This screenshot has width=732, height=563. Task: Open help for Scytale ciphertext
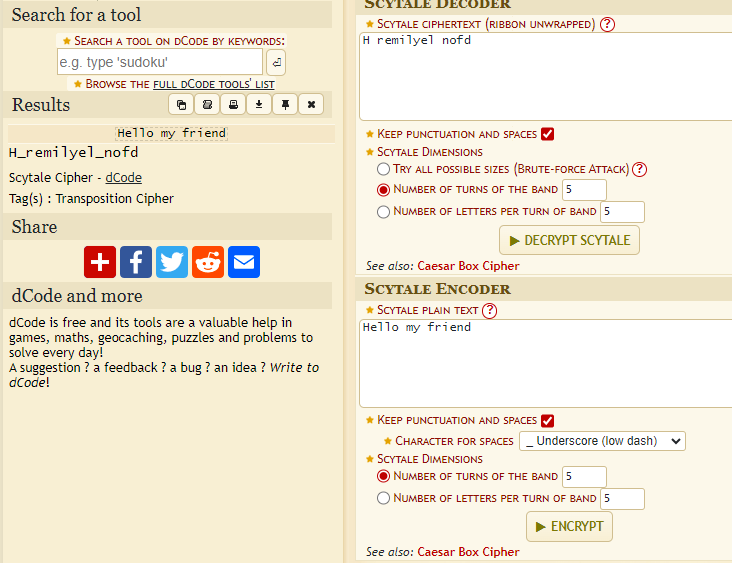[x=607, y=24]
